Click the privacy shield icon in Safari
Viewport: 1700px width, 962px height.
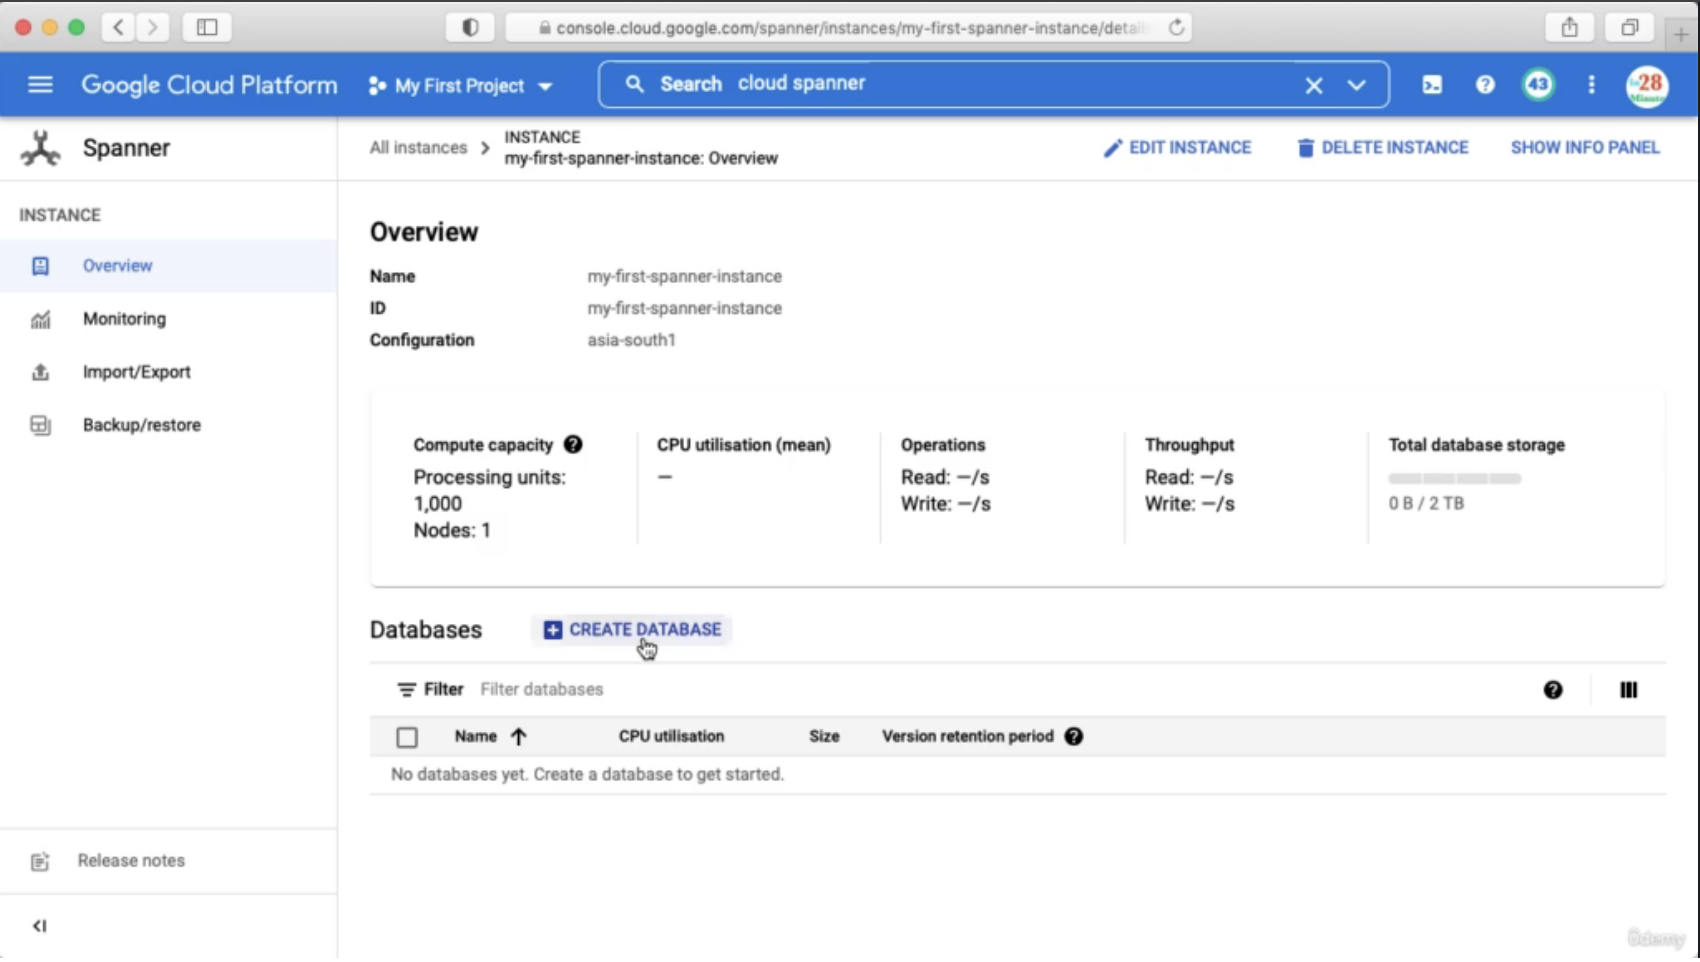[470, 27]
